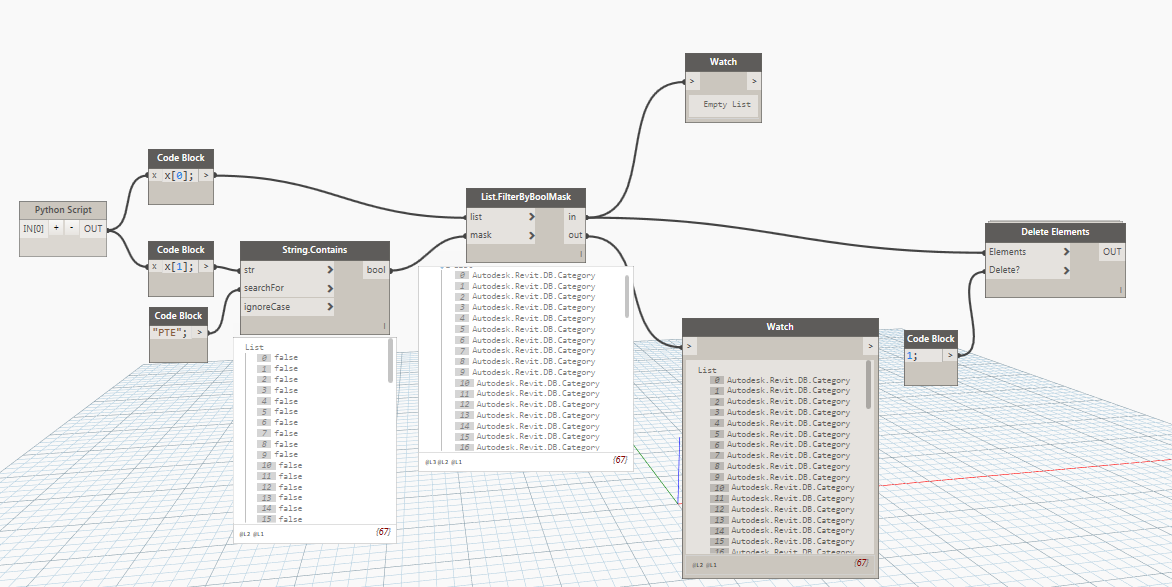This screenshot has width=1172, height=587.
Task: Select the str input port on String.Contains
Action: tap(288, 270)
